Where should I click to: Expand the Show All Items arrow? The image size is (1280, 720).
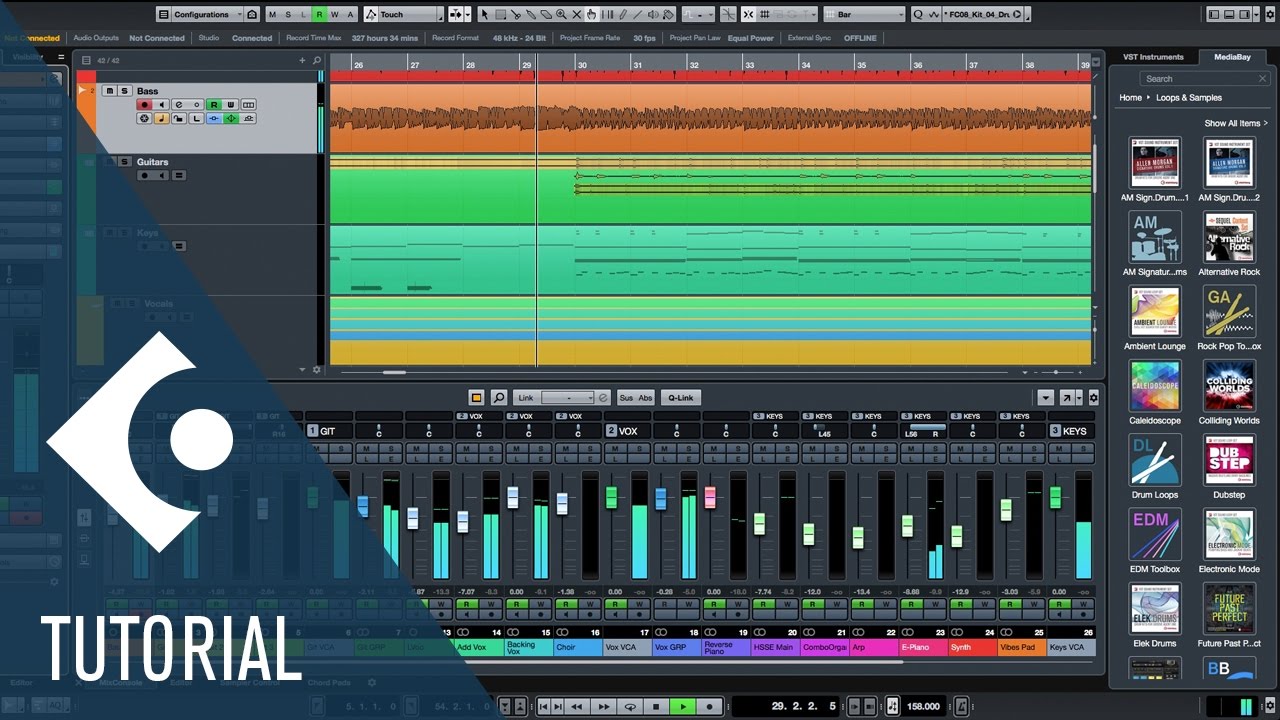tap(1266, 123)
